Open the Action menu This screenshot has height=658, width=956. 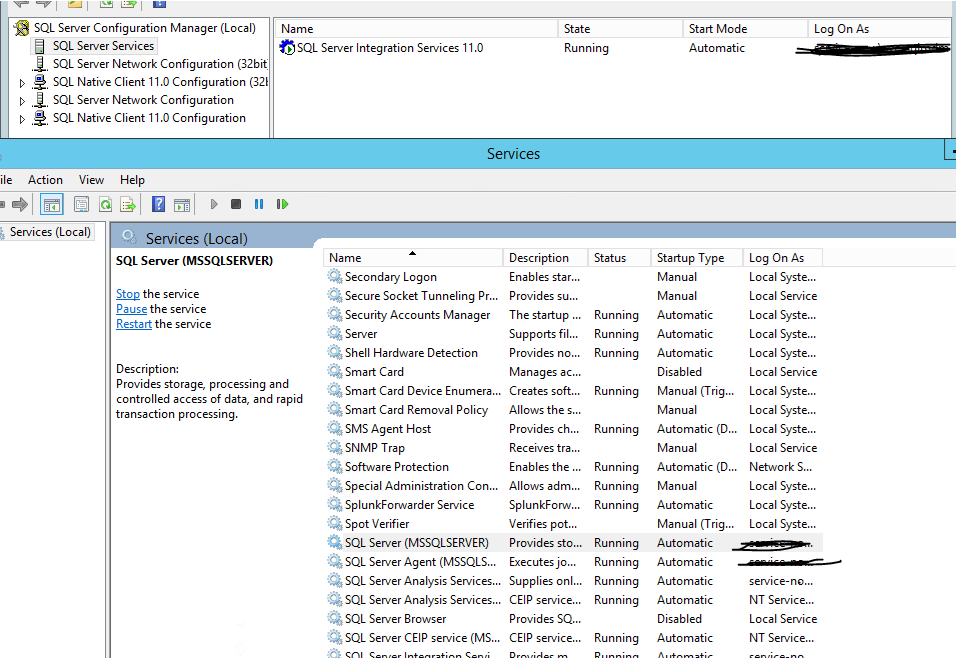coord(45,180)
